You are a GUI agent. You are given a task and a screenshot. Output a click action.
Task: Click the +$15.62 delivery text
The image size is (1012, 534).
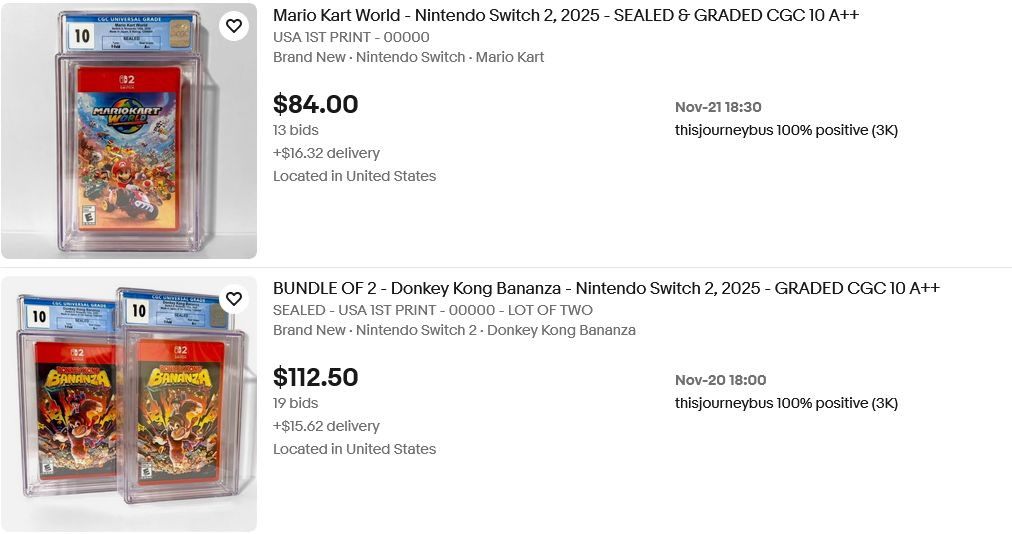point(326,426)
